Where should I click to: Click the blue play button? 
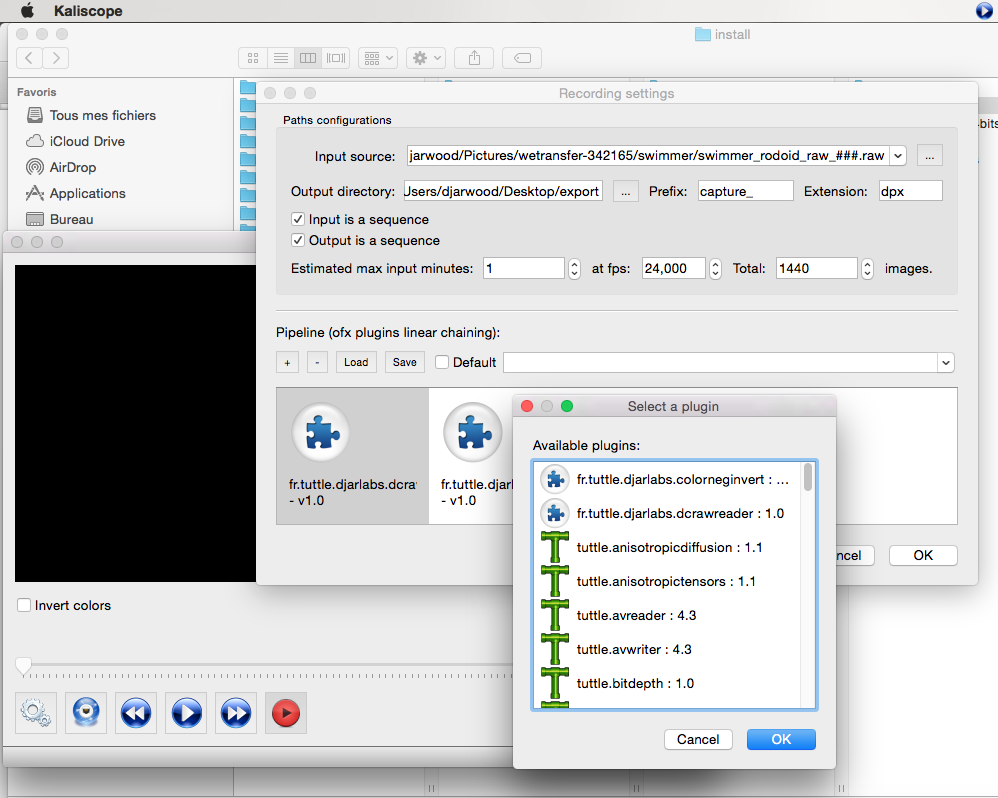click(x=186, y=713)
